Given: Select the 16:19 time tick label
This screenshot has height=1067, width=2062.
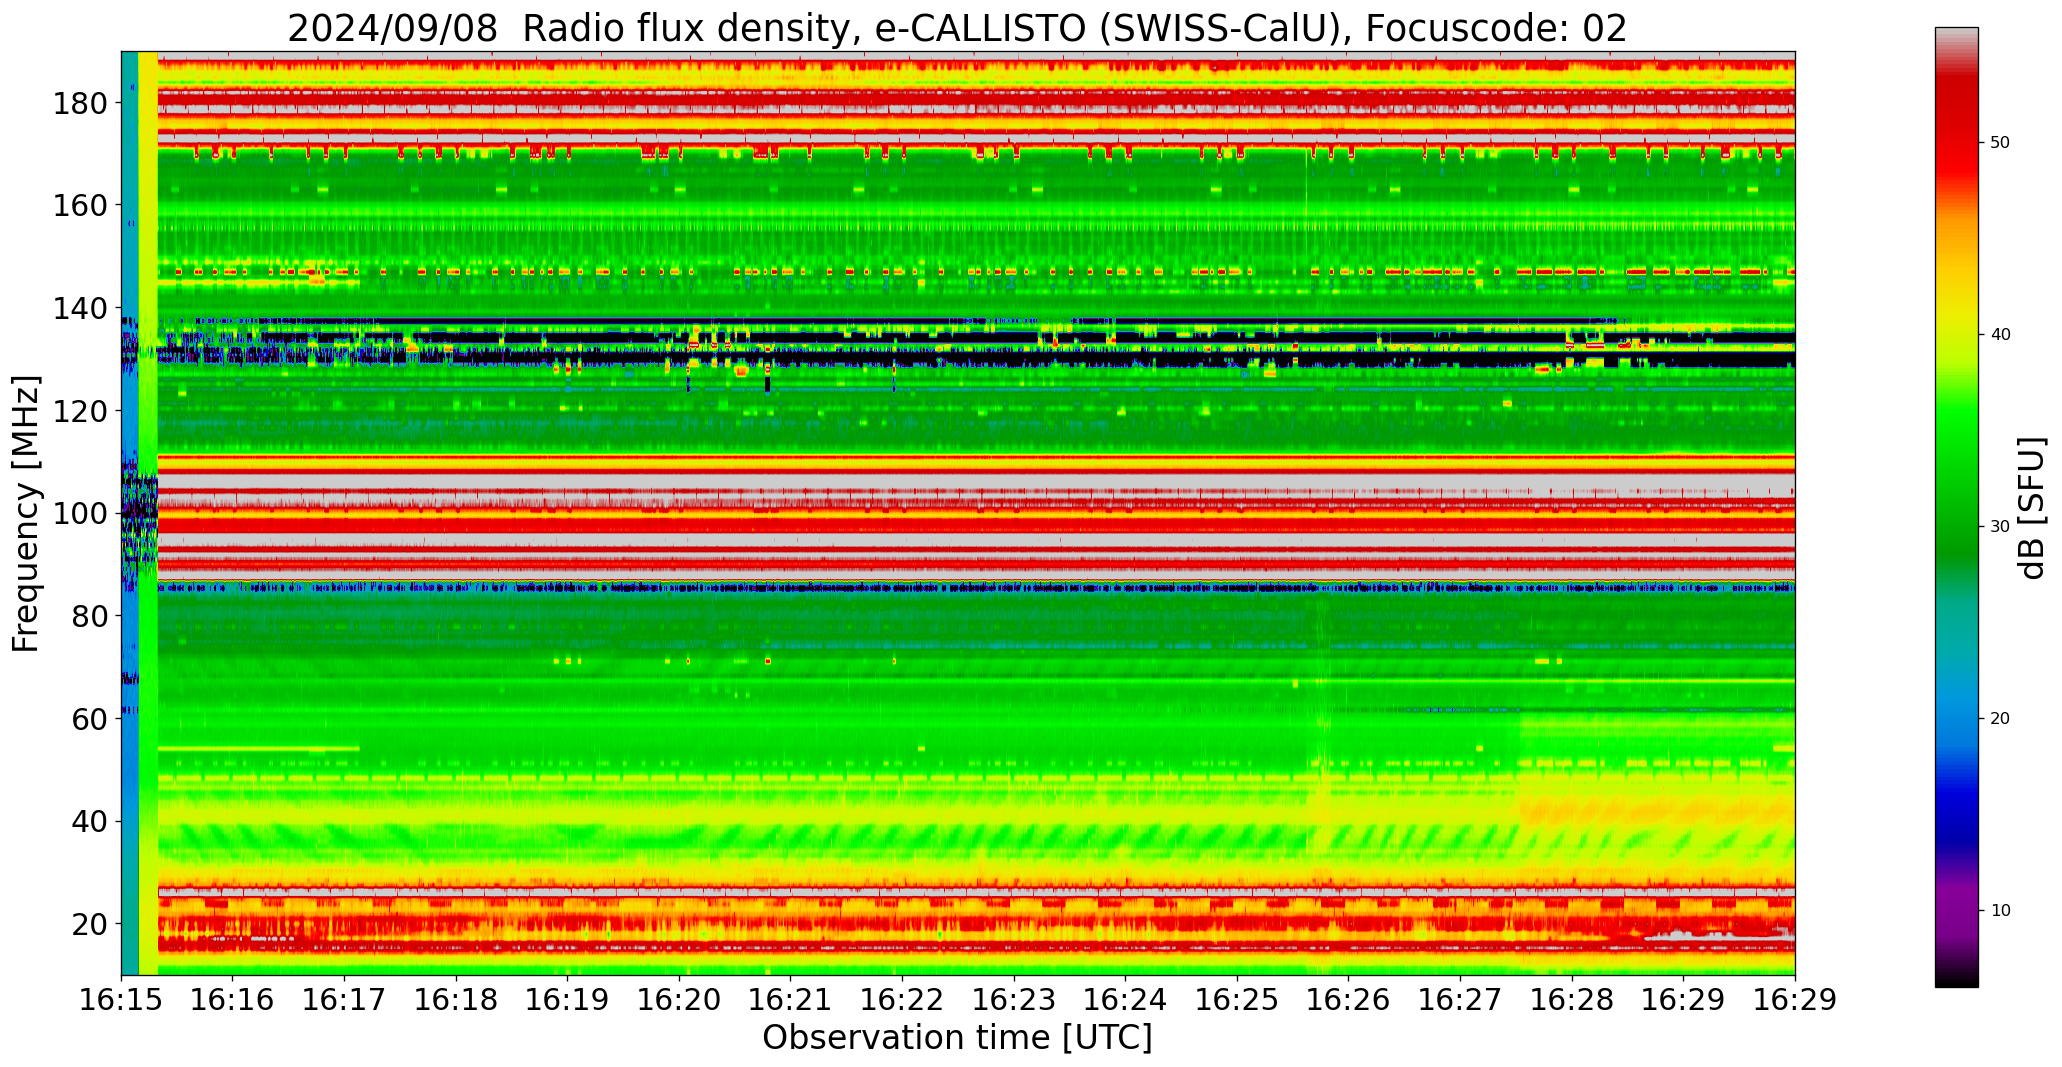Looking at the screenshot, I should pos(568,999).
